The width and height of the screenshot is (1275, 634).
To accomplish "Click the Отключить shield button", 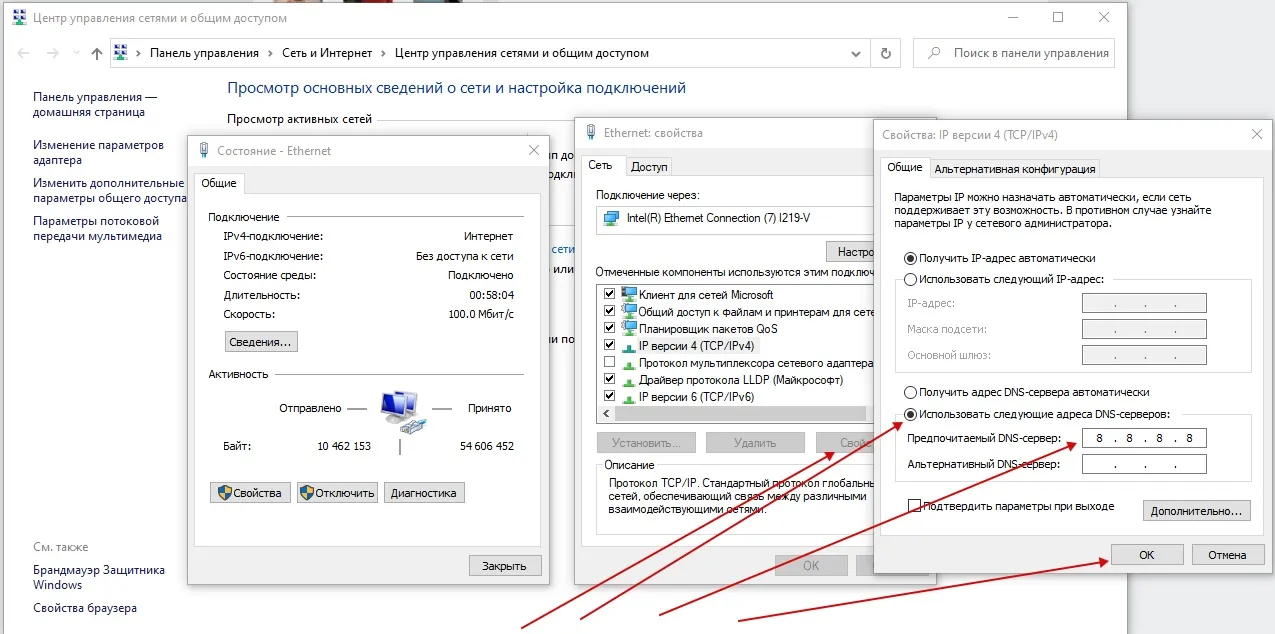I will click(x=338, y=492).
